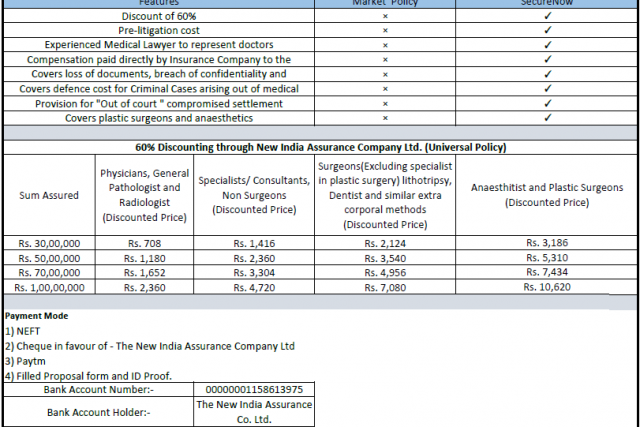Click the Rs. 30,00,000 sum assured cell
The image size is (640, 427).
(x=49, y=243)
